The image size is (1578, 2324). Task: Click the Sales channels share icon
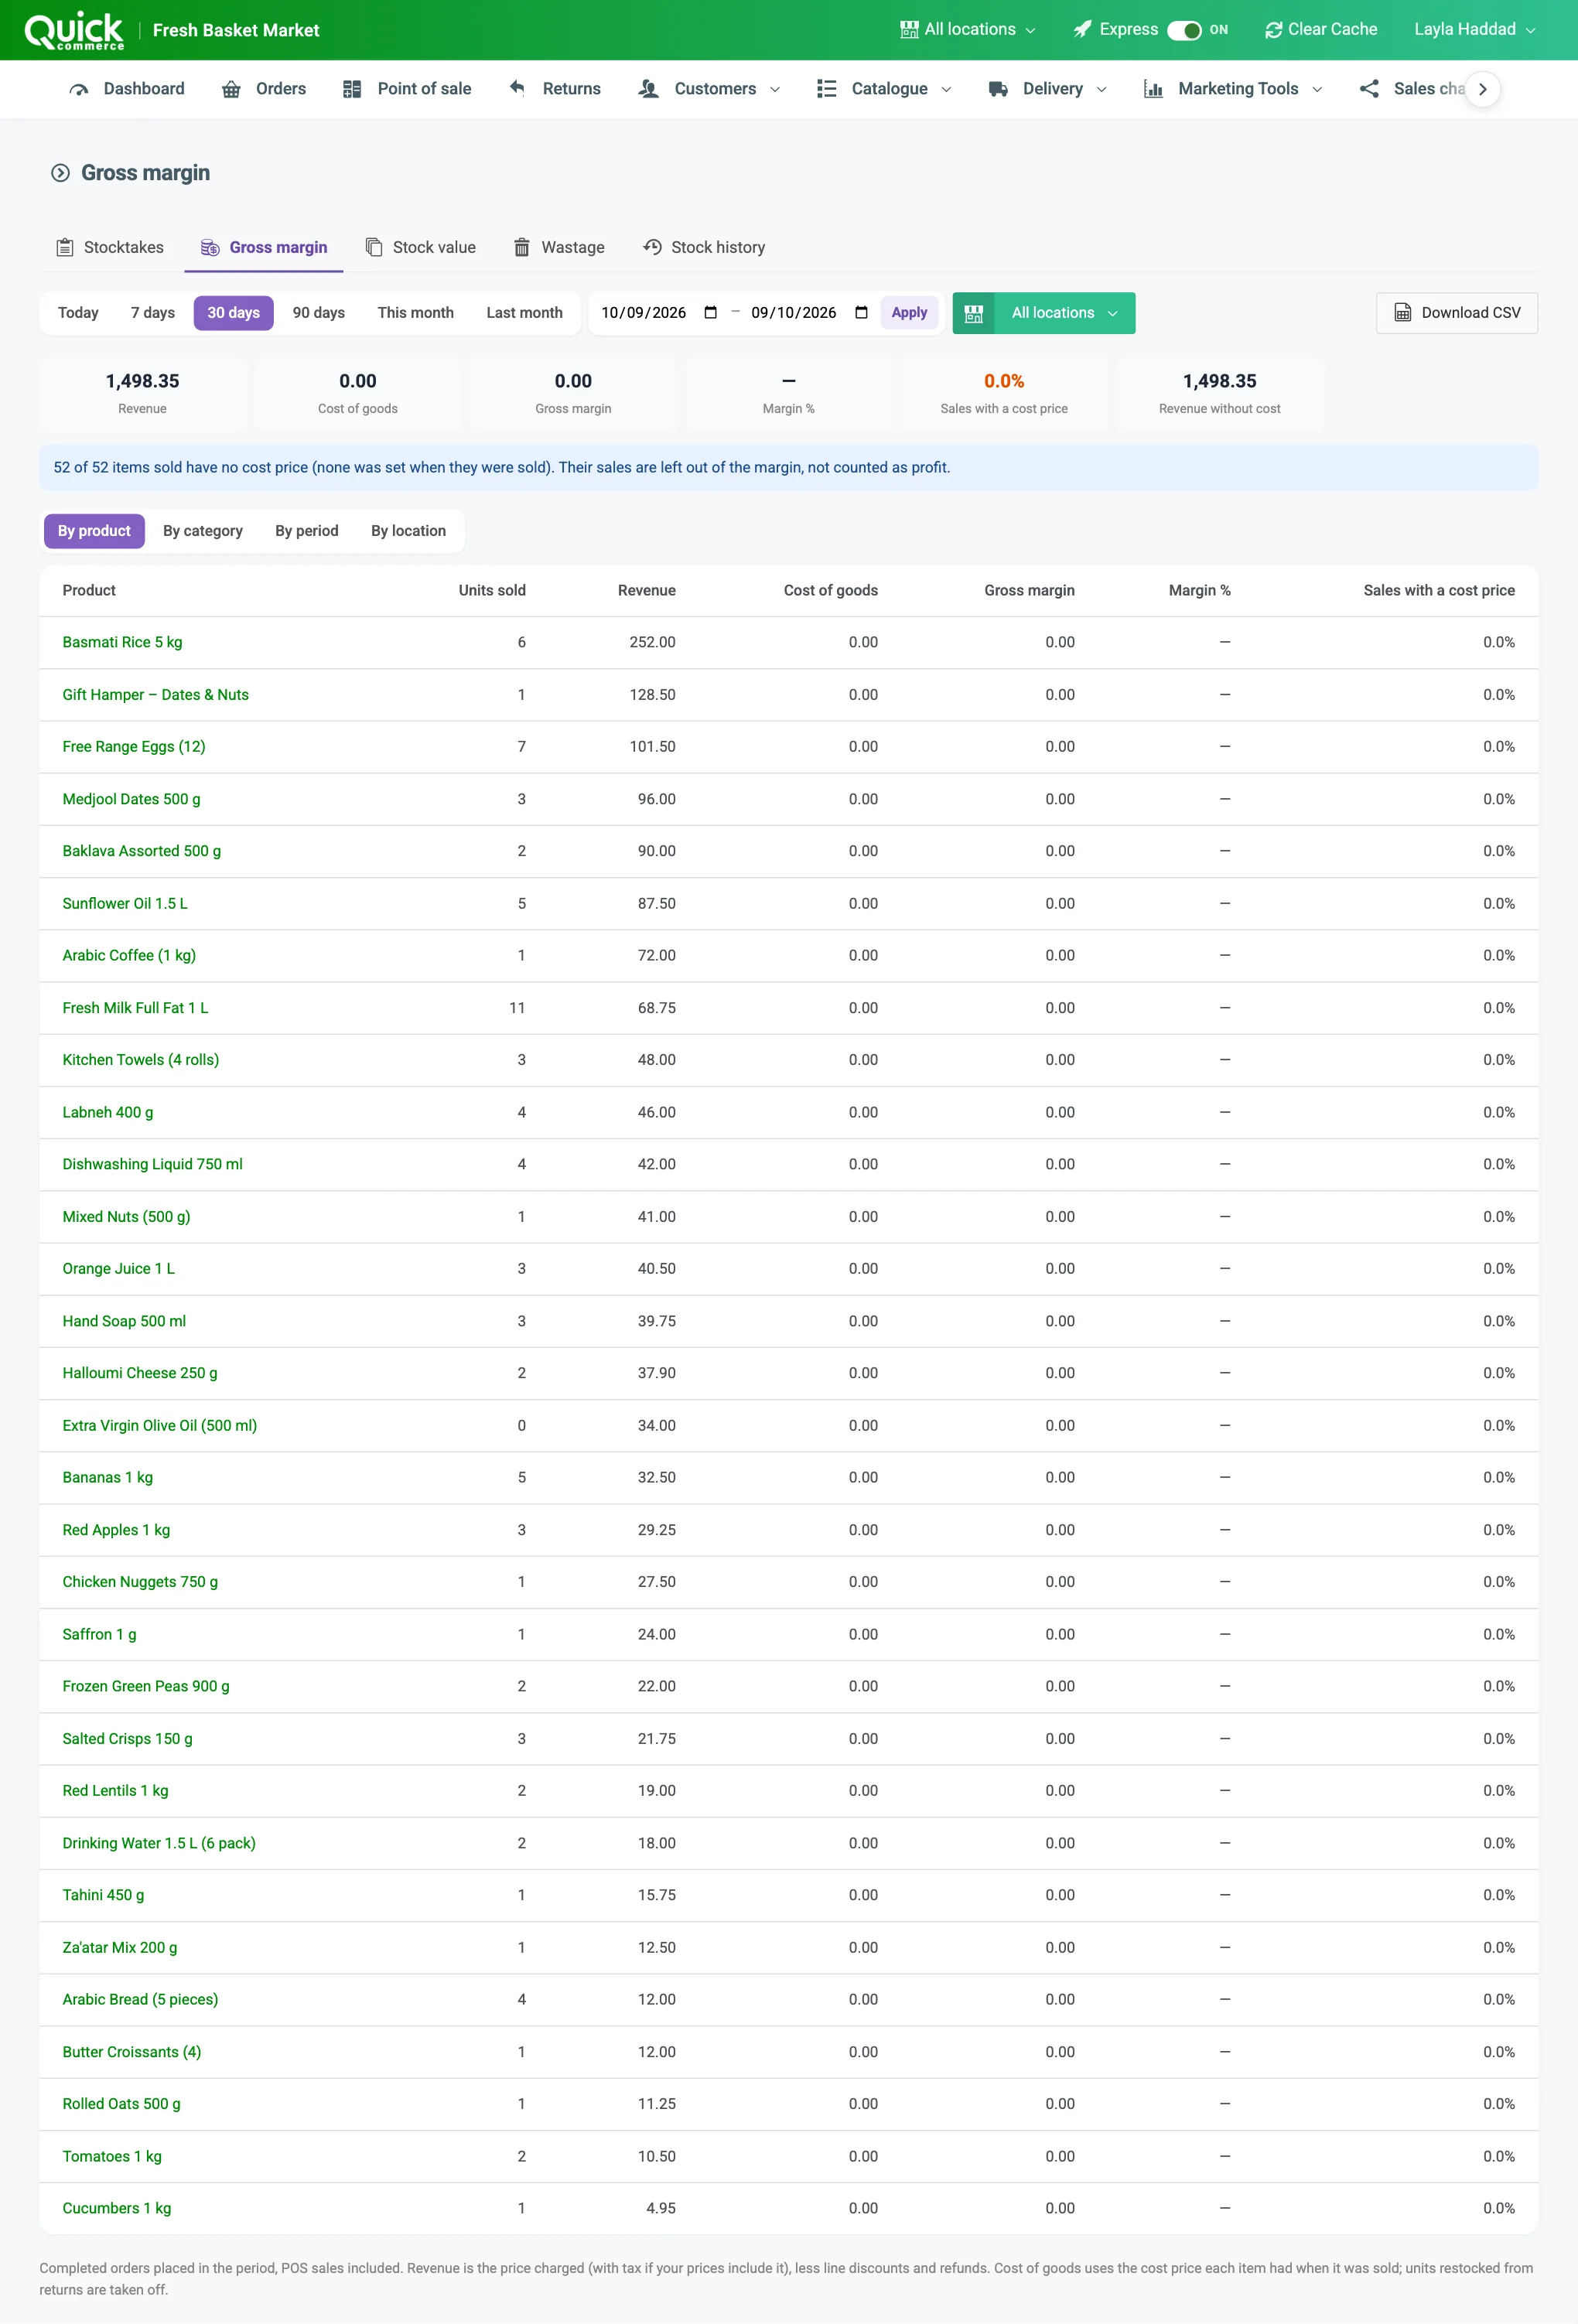[1369, 89]
